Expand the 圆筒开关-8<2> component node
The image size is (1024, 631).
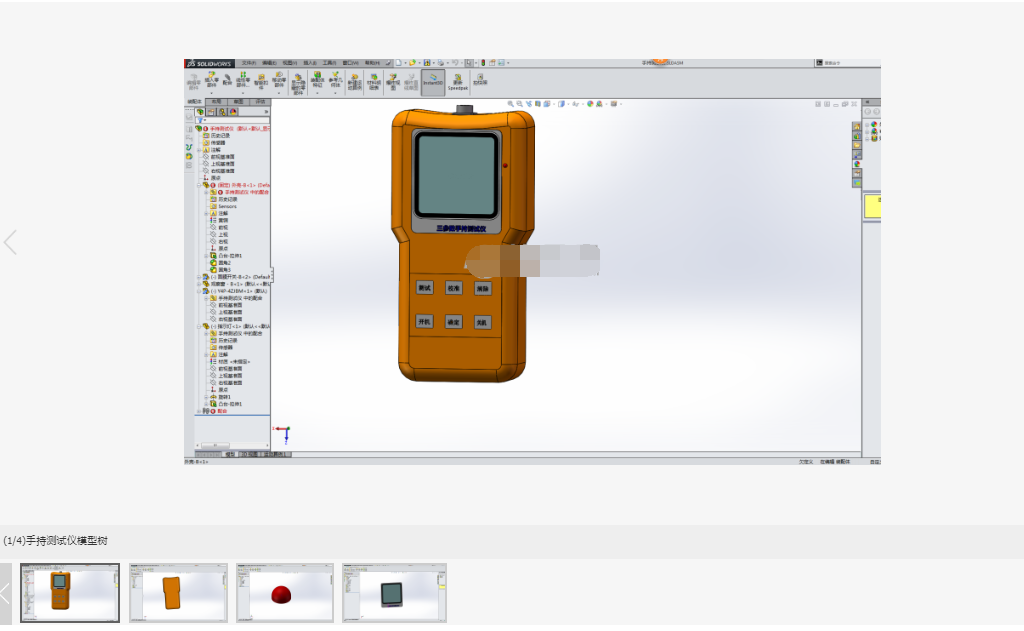pos(199,277)
